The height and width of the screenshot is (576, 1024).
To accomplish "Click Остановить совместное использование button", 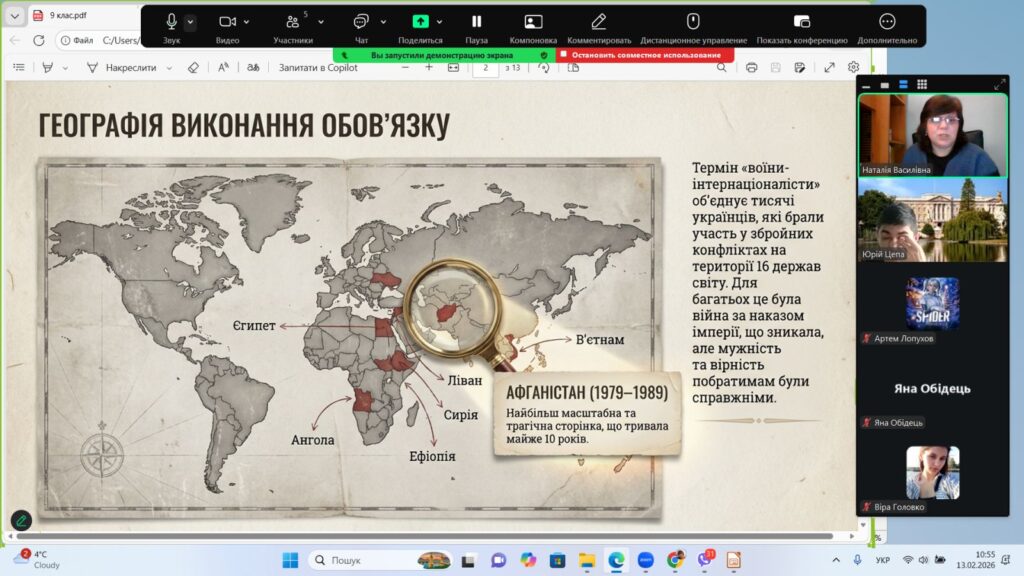I will [645, 55].
